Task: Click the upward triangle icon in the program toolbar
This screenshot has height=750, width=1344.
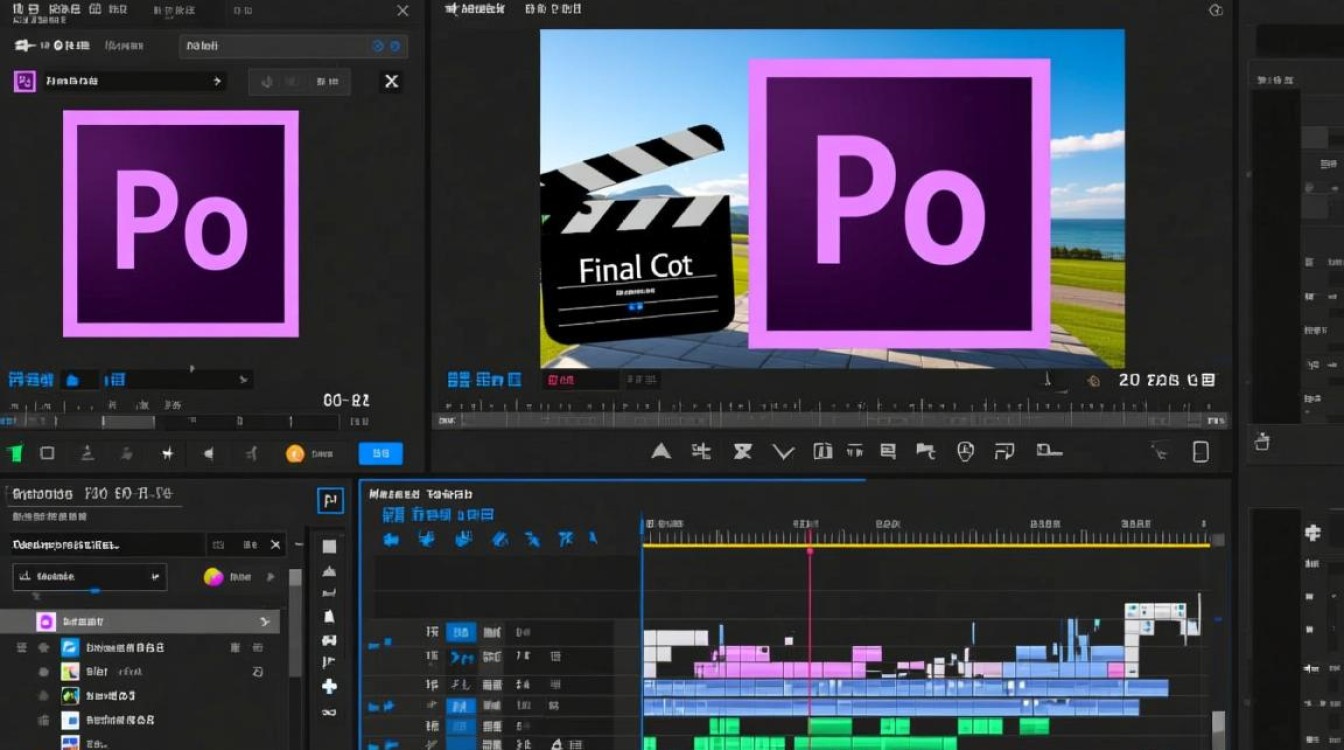Action: coord(661,452)
